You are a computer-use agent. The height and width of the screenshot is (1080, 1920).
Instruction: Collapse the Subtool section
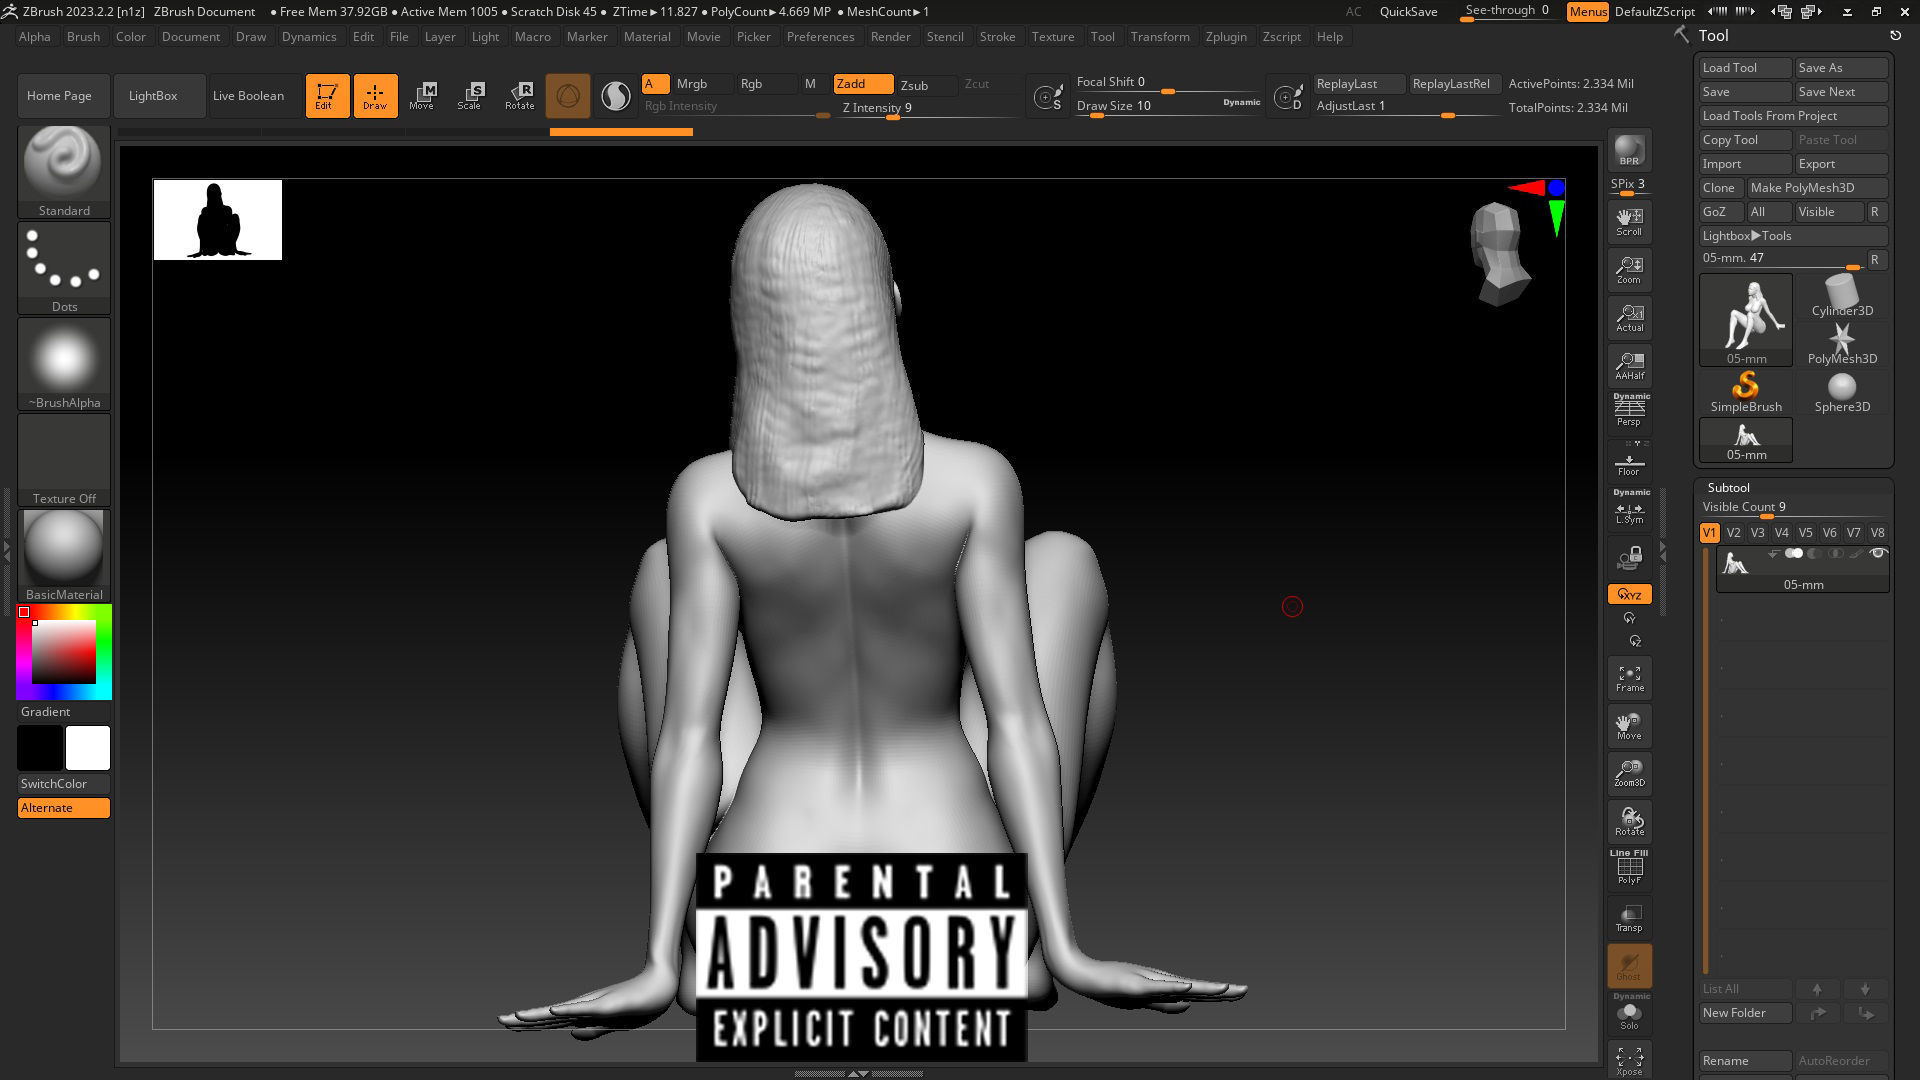click(x=1728, y=488)
